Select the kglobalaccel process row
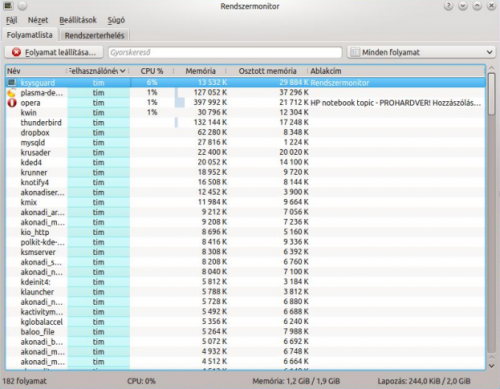Image resolution: width=500 pixels, height=389 pixels. coord(245,322)
